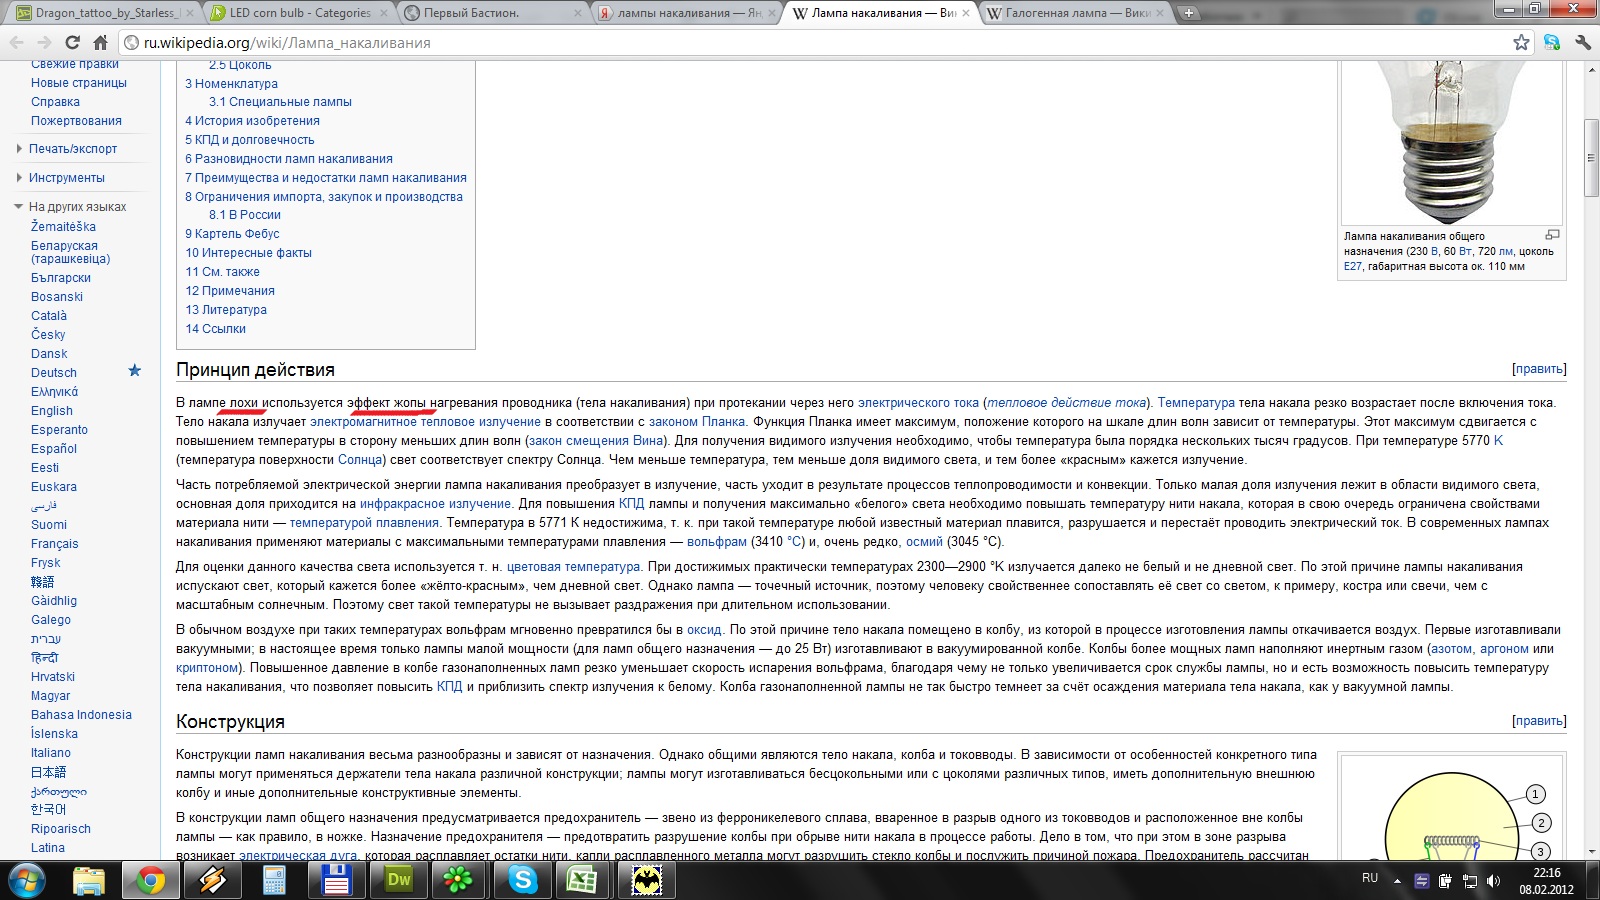Show hidden system tray icons
The width and height of the screenshot is (1600, 900).
[1397, 881]
